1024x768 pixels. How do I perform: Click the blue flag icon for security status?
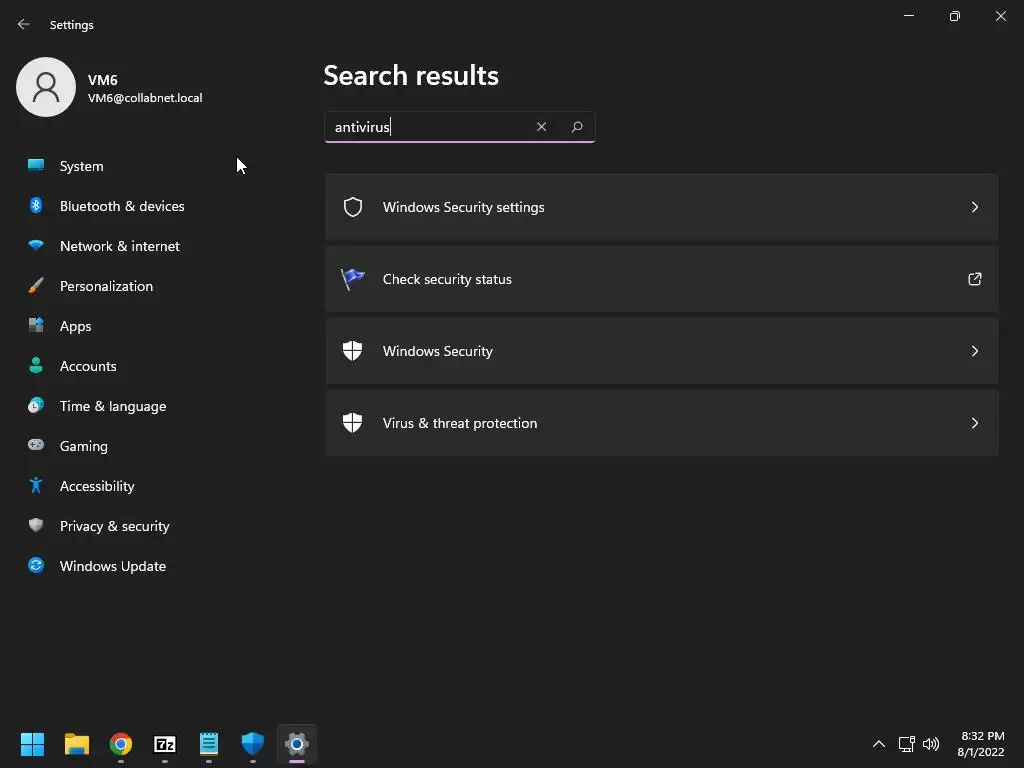pos(353,279)
